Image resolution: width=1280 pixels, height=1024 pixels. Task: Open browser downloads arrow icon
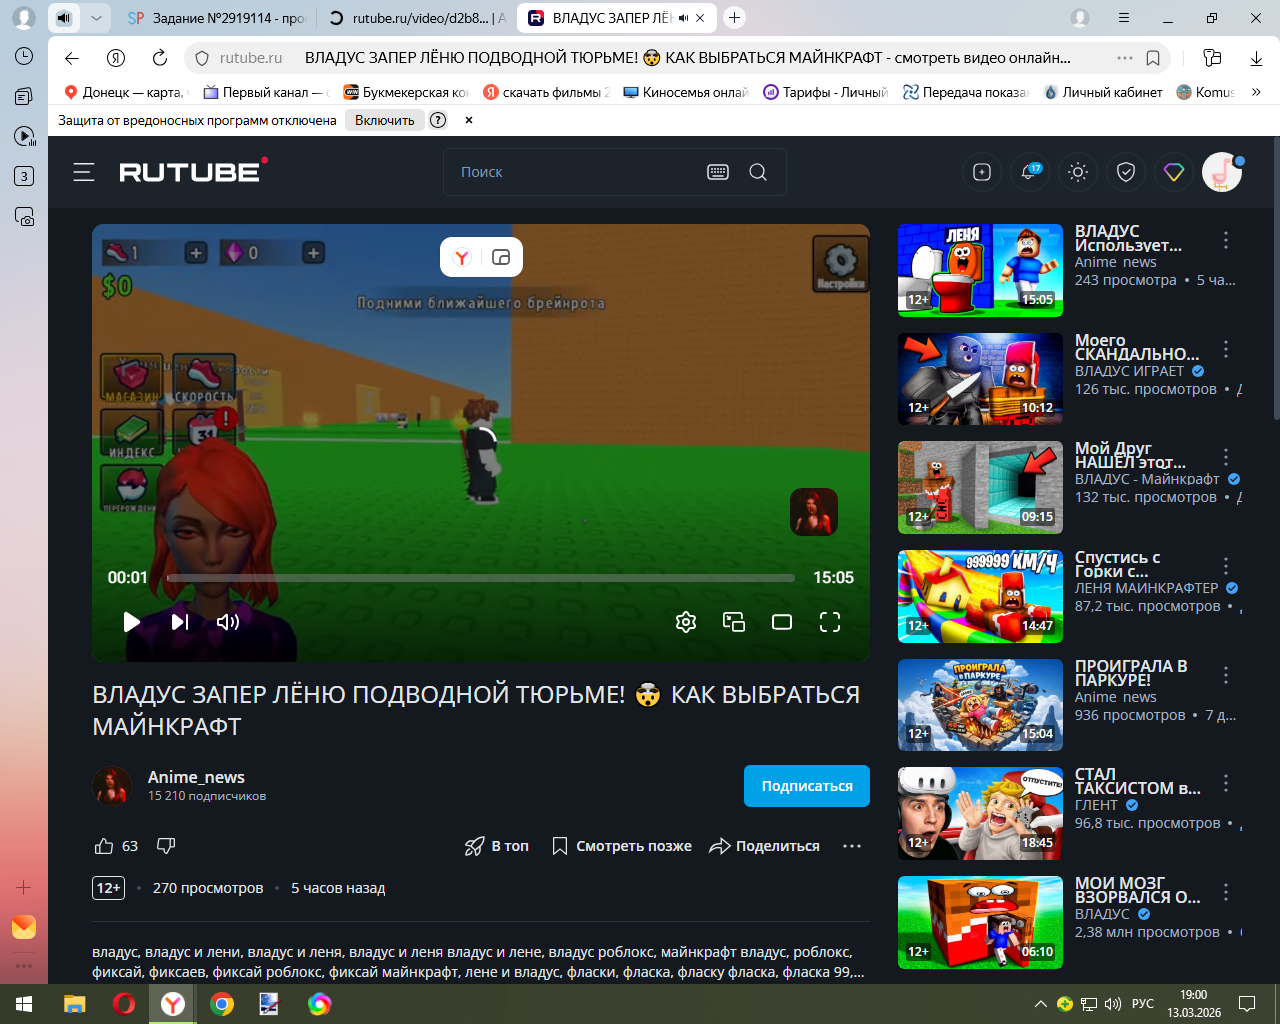pyautogui.click(x=1257, y=58)
